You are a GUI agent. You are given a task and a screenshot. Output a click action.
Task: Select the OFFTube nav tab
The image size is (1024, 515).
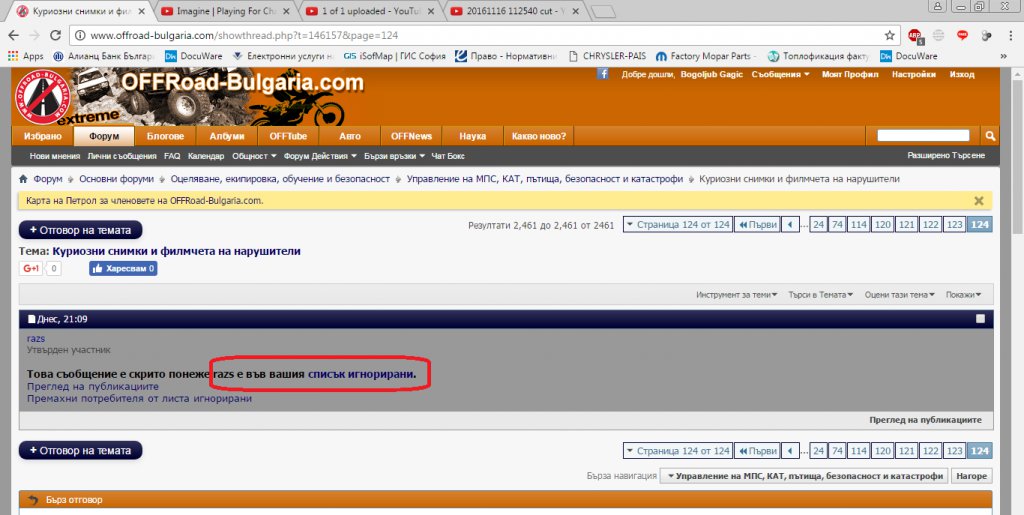(x=288, y=136)
